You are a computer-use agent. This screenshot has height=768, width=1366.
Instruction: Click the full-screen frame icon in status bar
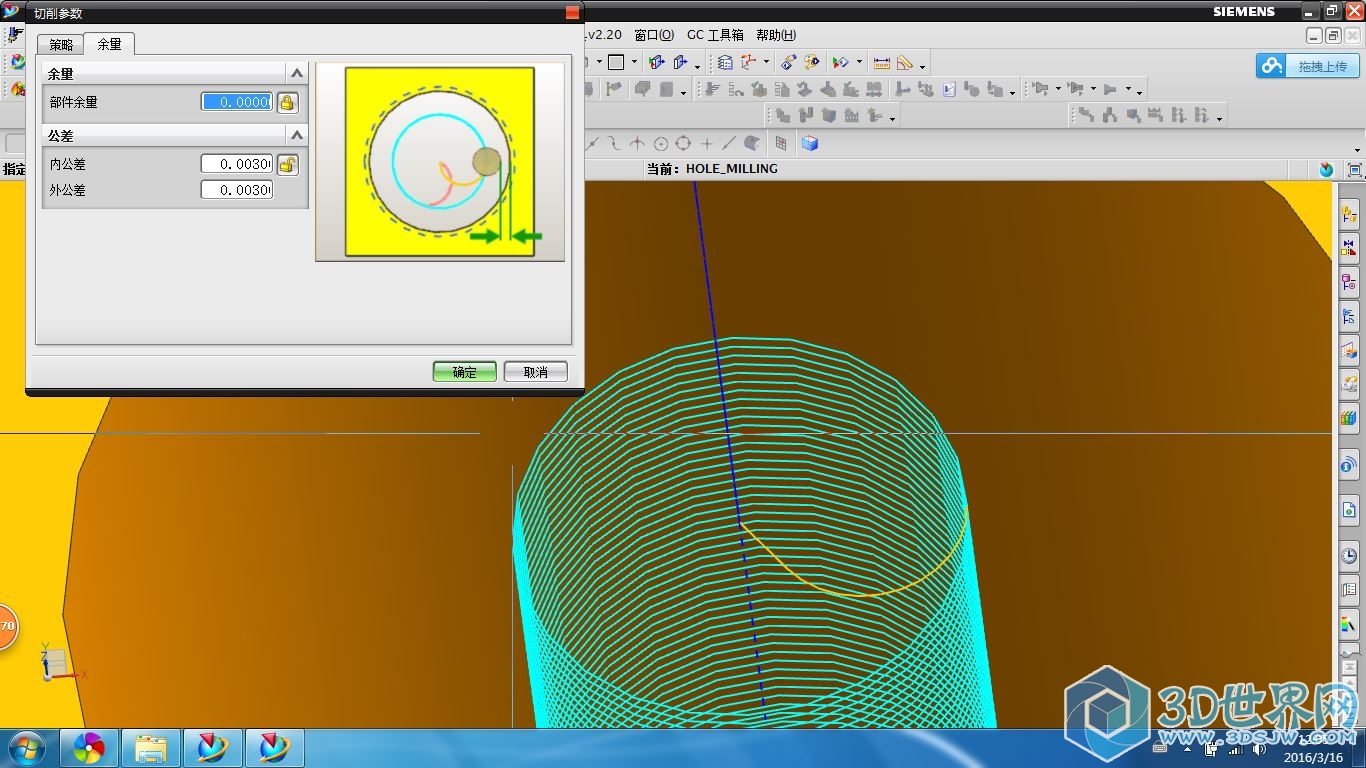click(x=1356, y=170)
